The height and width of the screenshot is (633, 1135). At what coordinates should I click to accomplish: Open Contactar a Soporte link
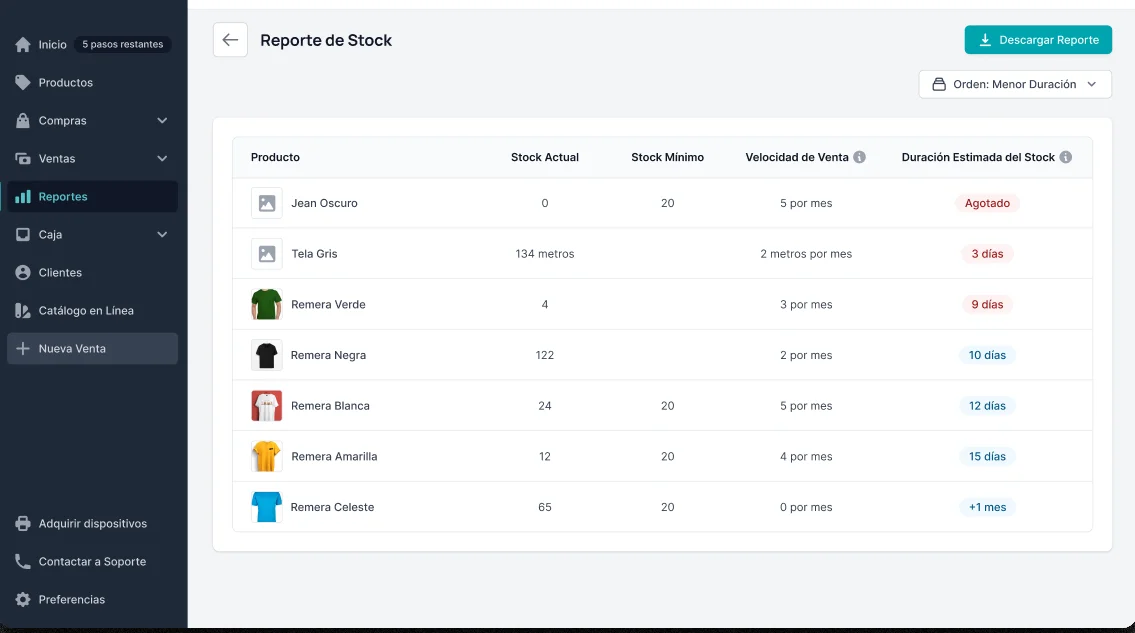point(93,561)
